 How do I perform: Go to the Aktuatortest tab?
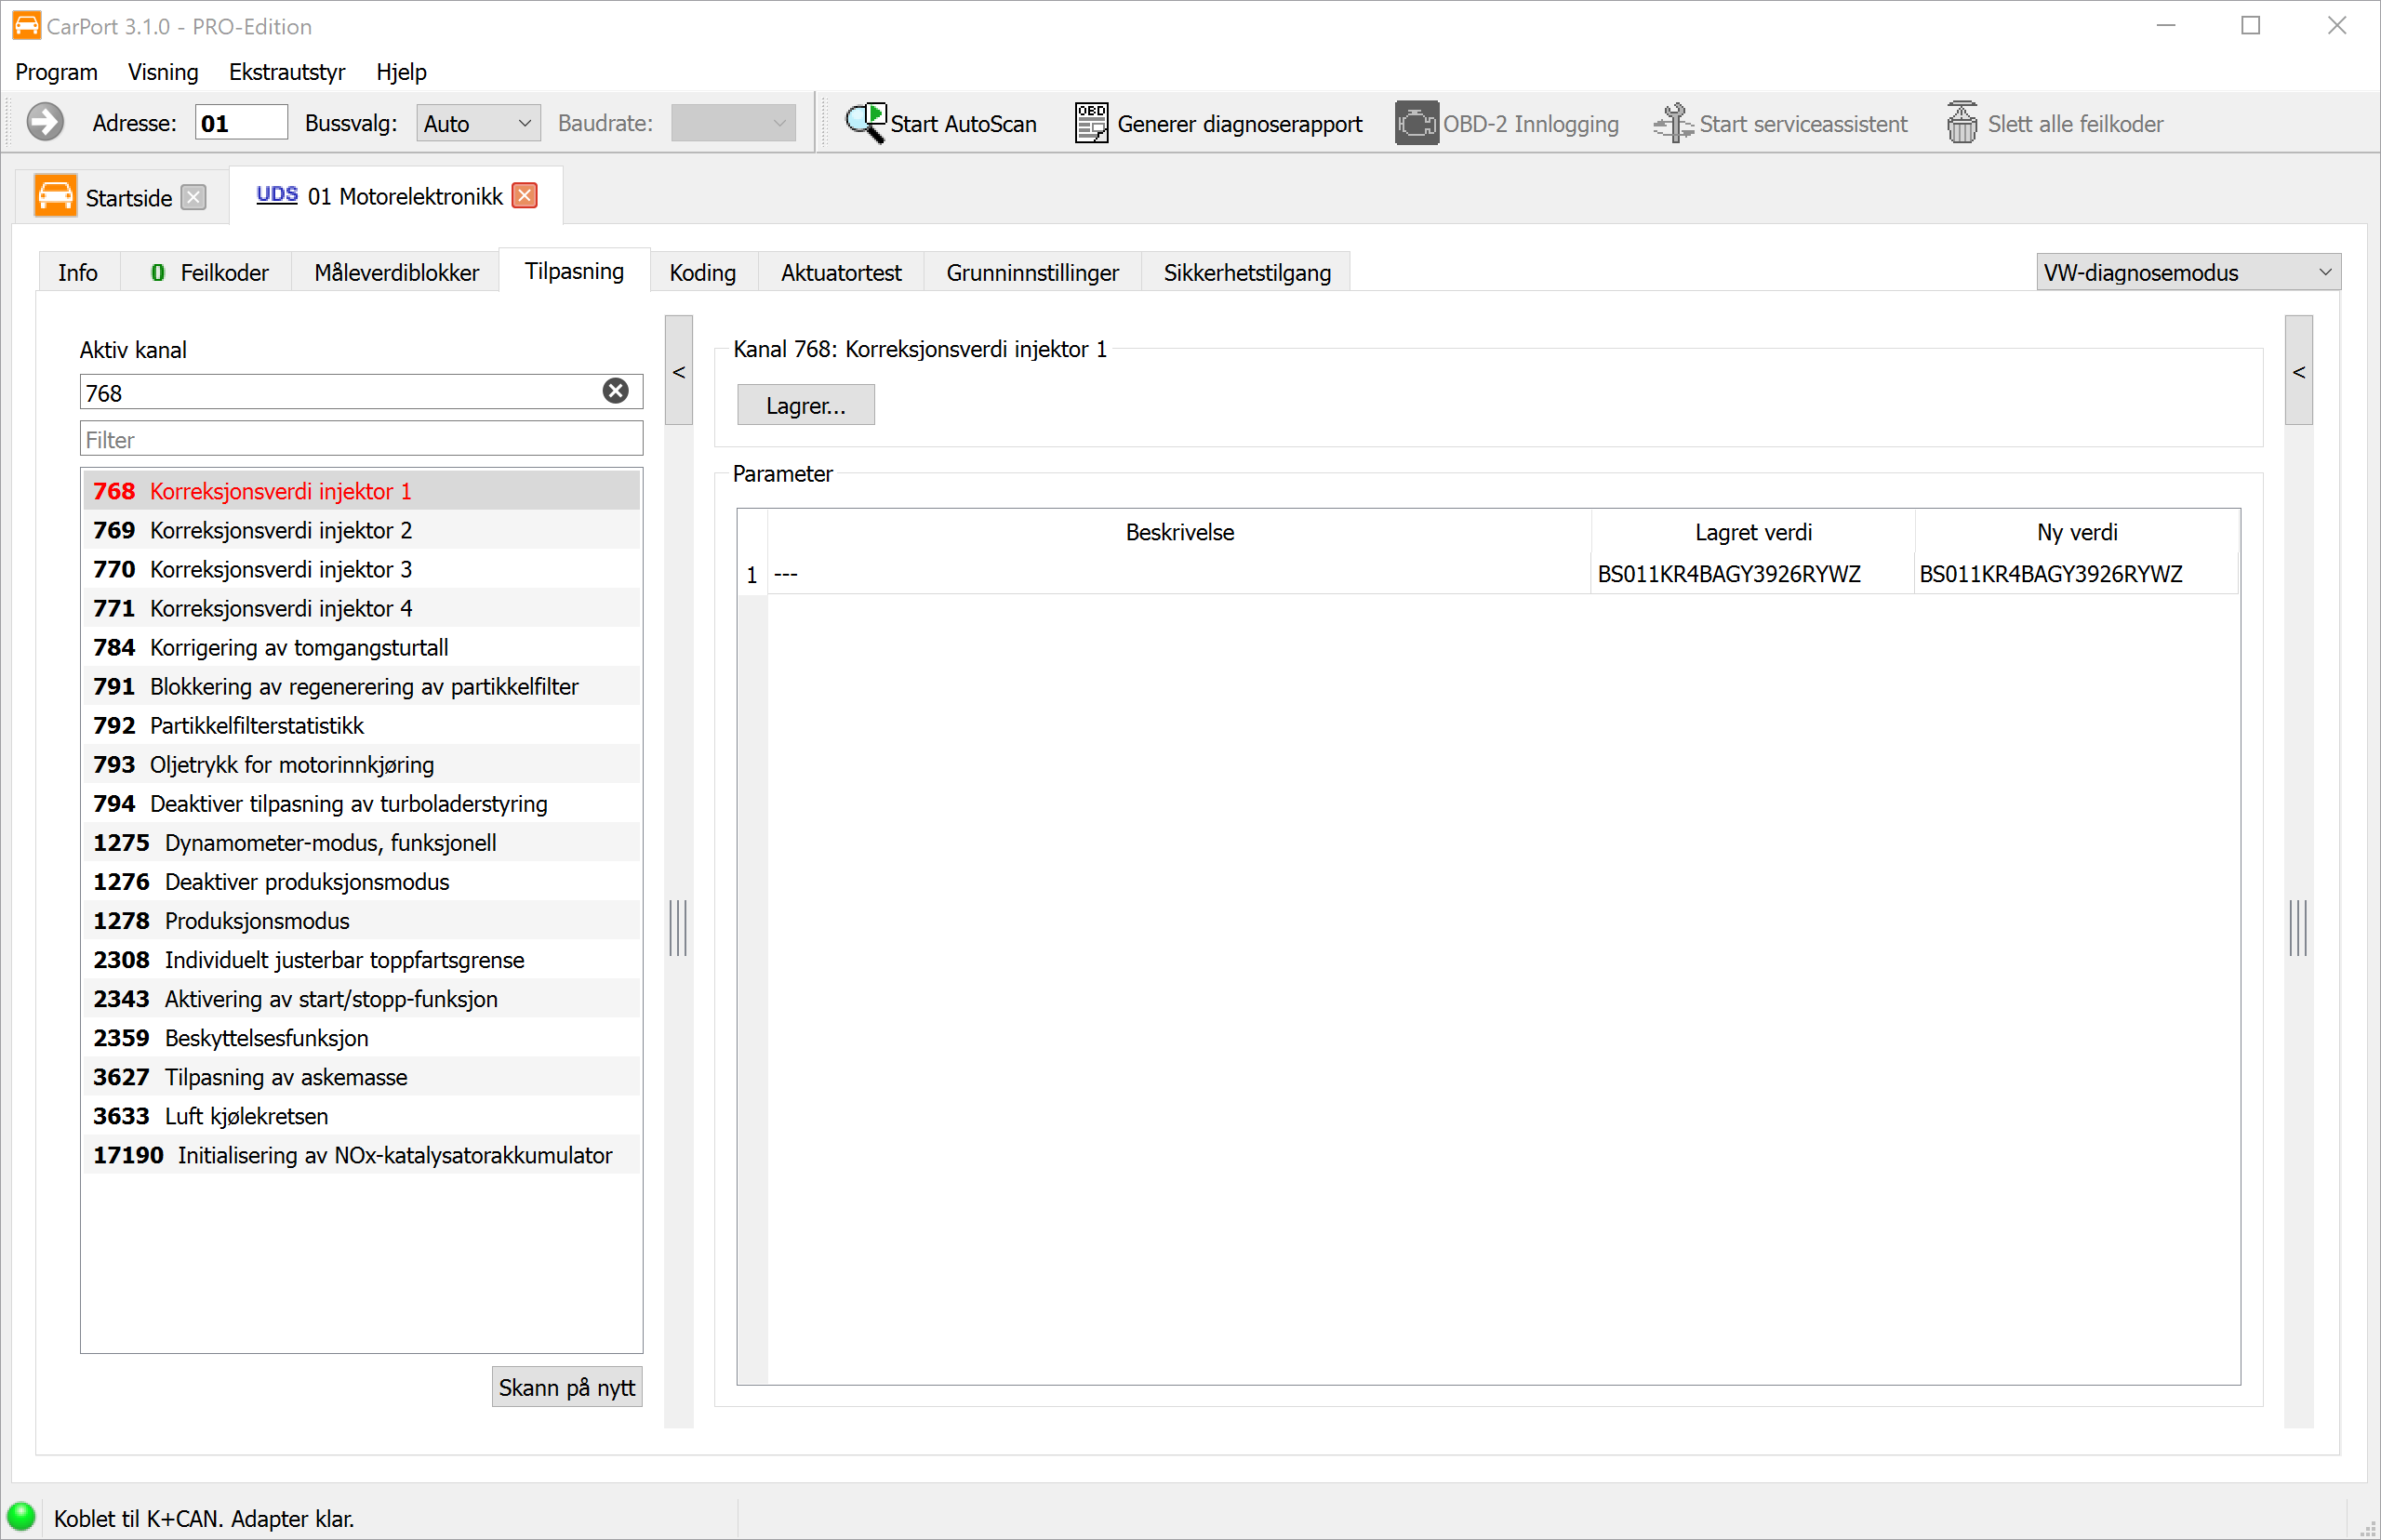(841, 272)
